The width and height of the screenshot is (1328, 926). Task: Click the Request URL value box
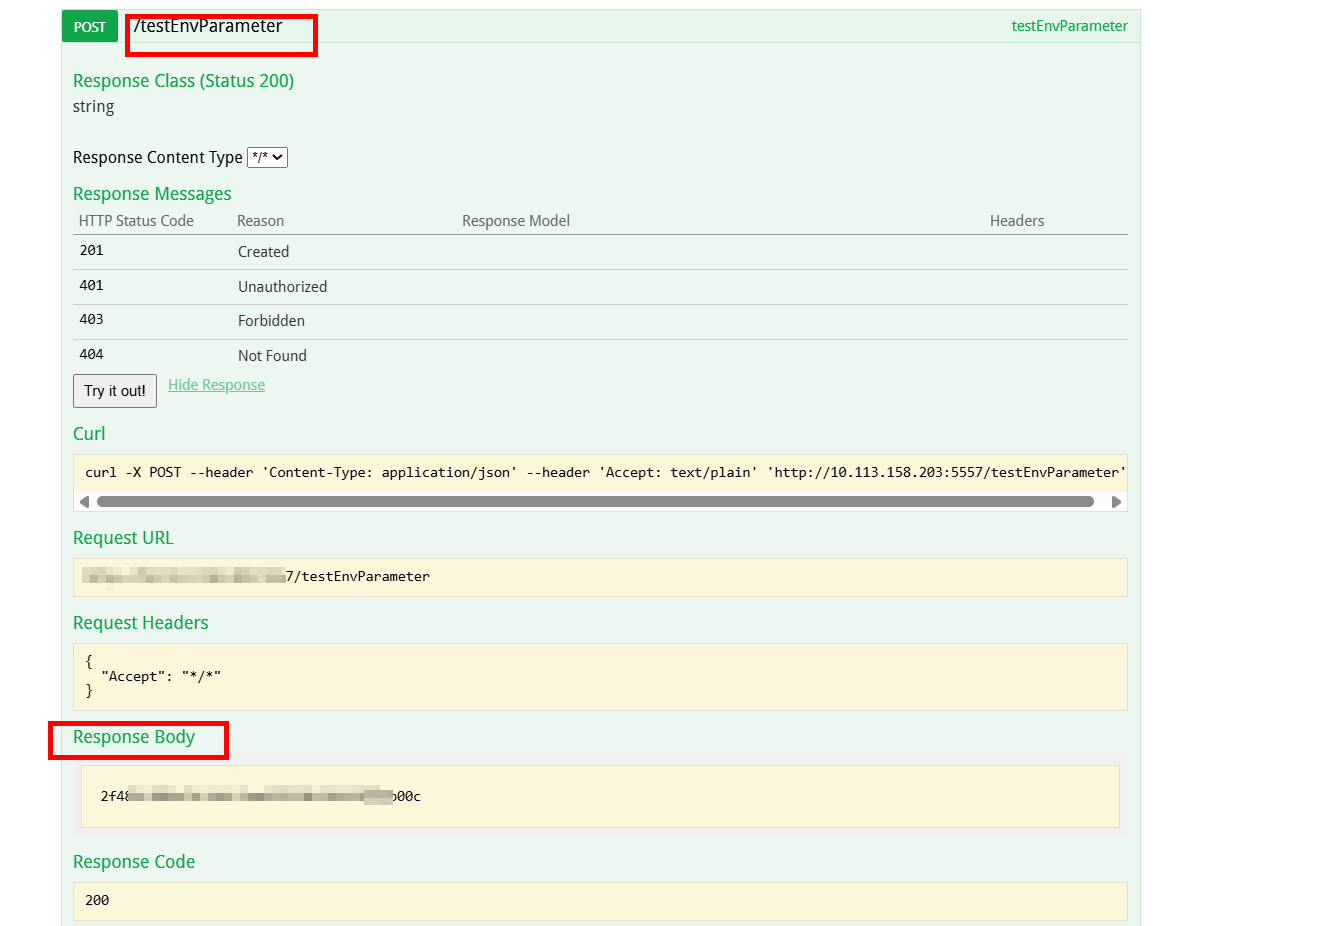pyautogui.click(x=600, y=577)
